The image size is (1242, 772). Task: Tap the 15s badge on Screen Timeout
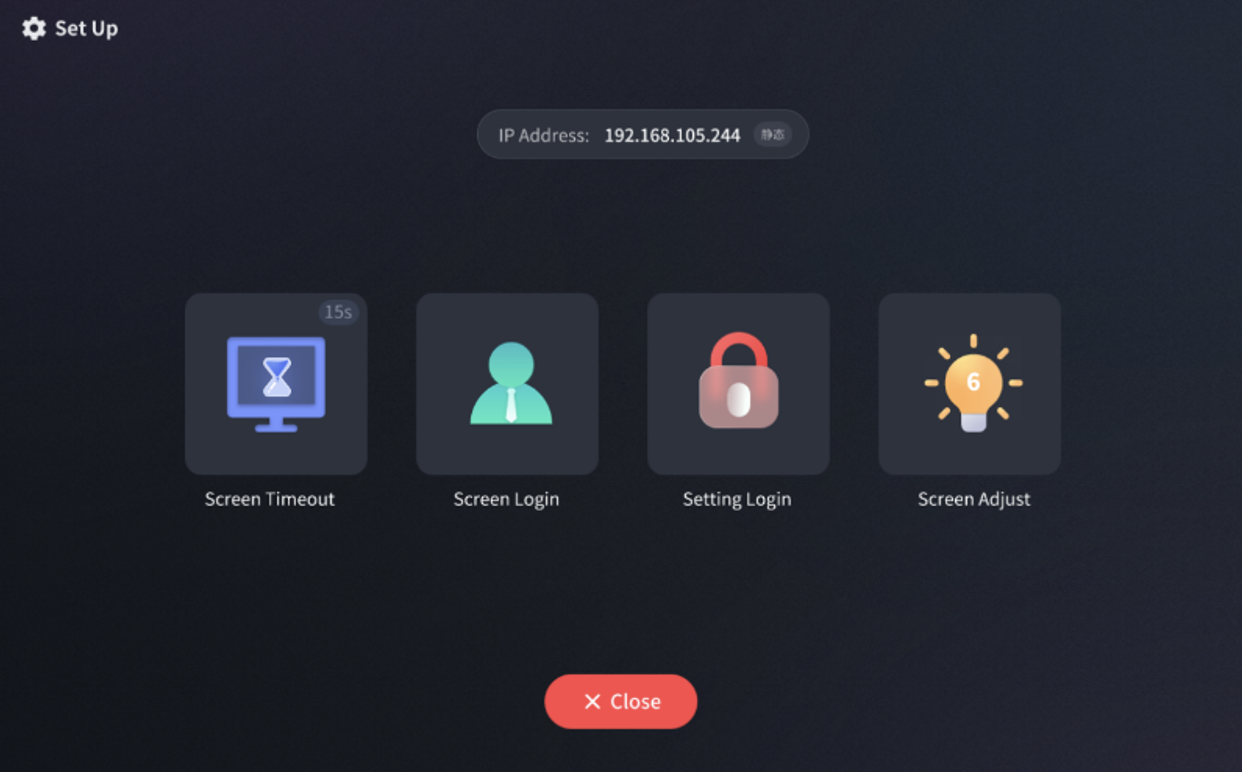click(338, 312)
